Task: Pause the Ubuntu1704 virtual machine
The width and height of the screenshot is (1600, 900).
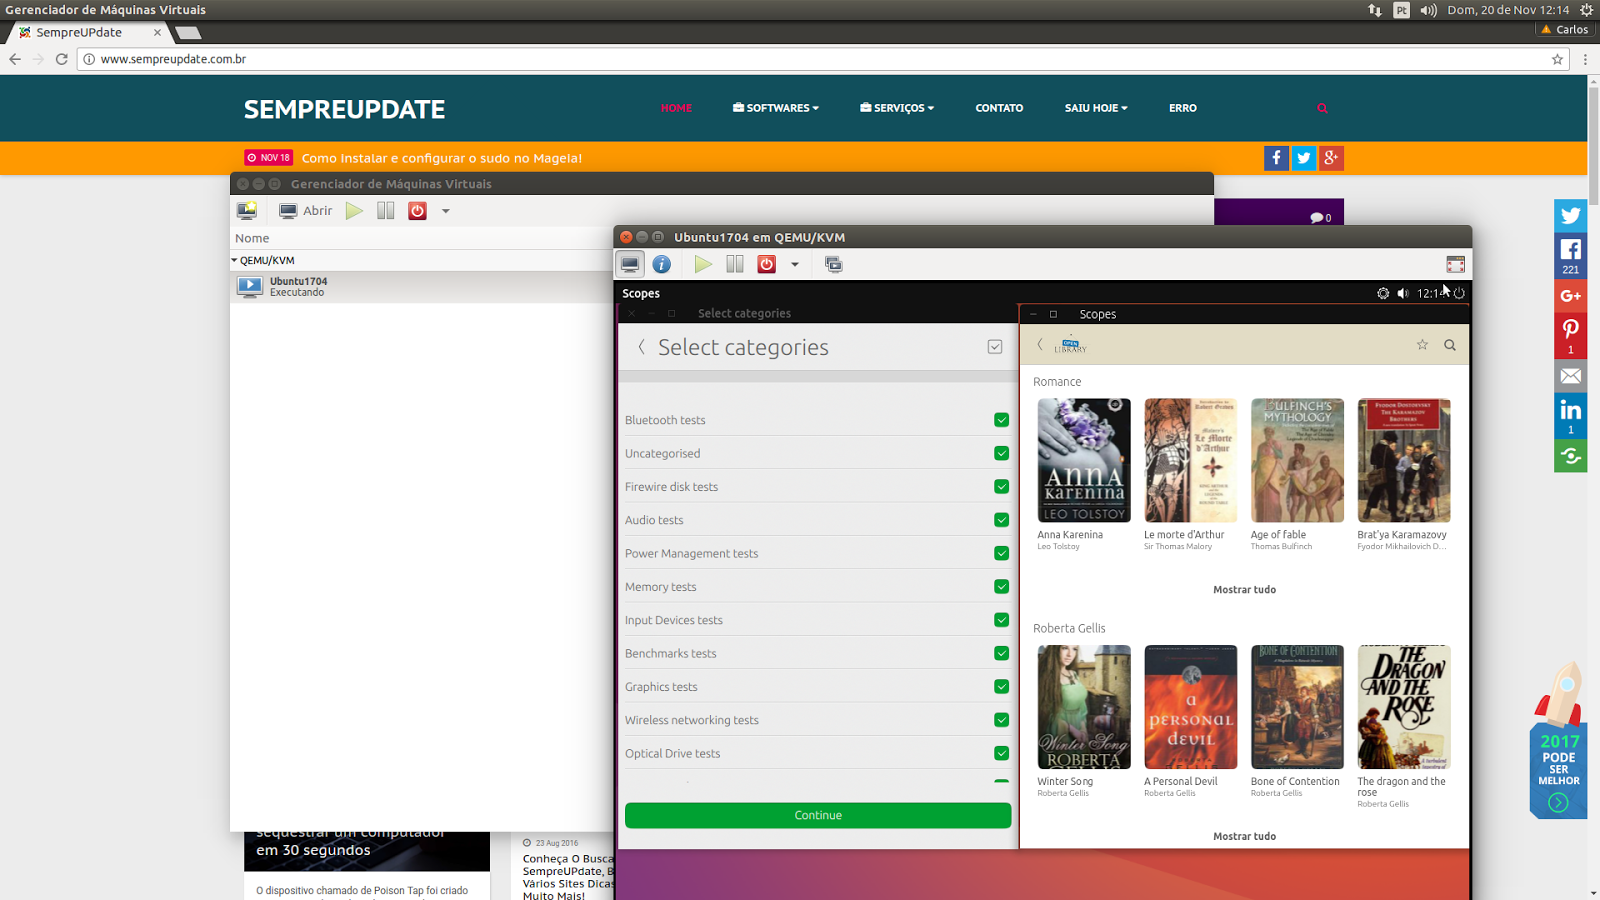Action: point(735,264)
